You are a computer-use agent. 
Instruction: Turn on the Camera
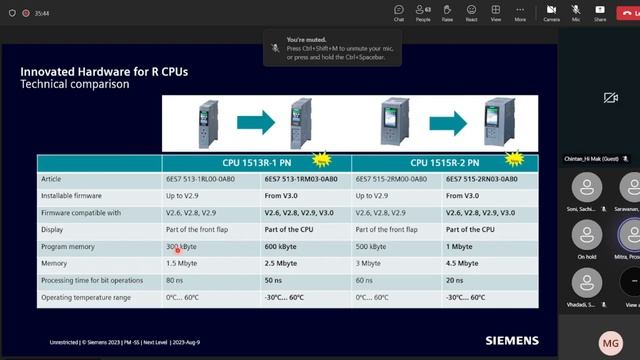tap(551, 13)
